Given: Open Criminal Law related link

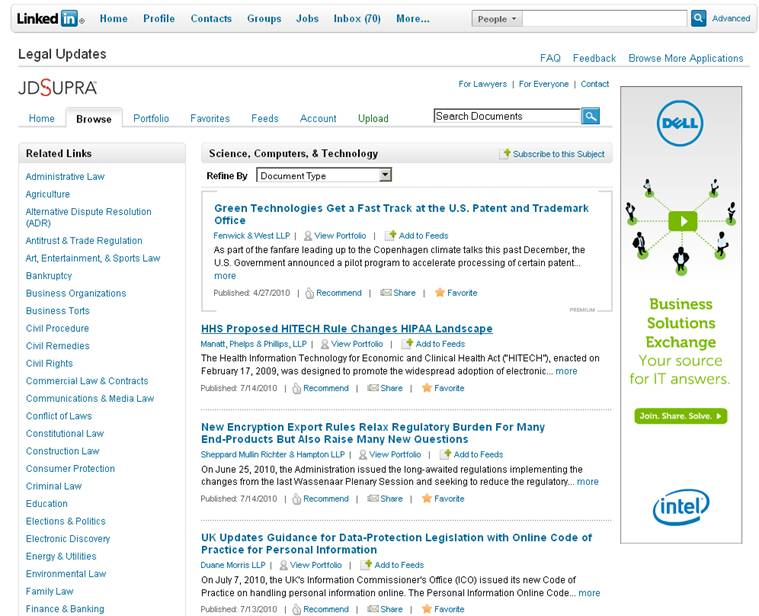Looking at the screenshot, I should (x=54, y=486).
